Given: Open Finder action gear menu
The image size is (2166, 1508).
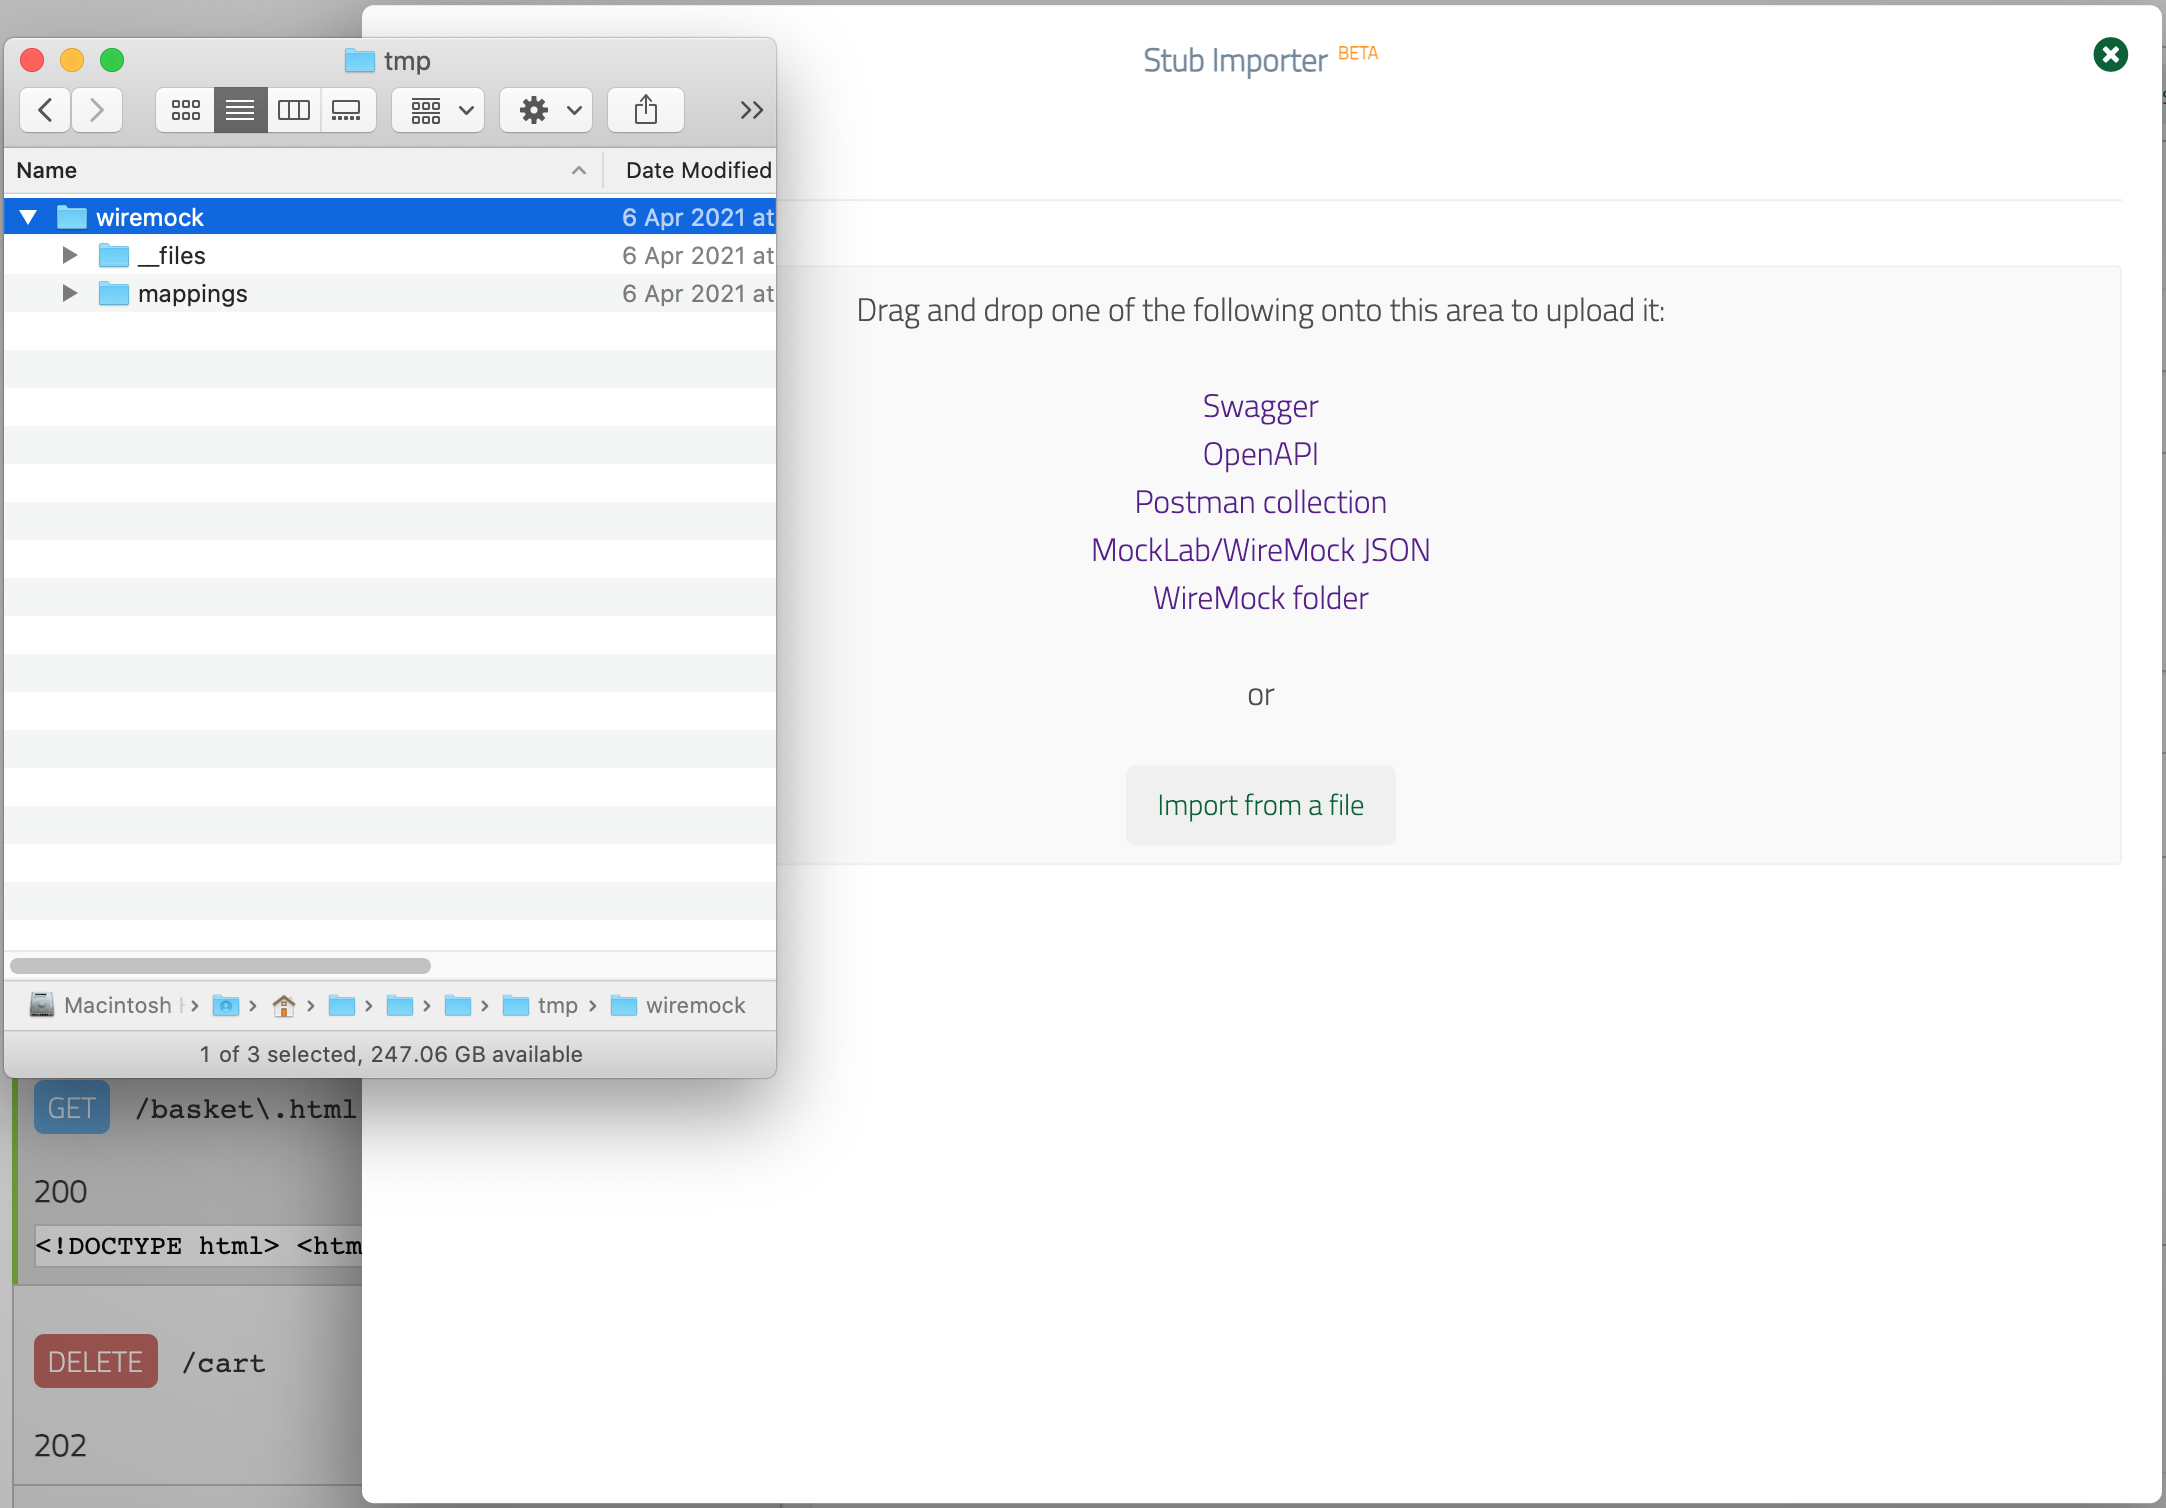Looking at the screenshot, I should (547, 110).
